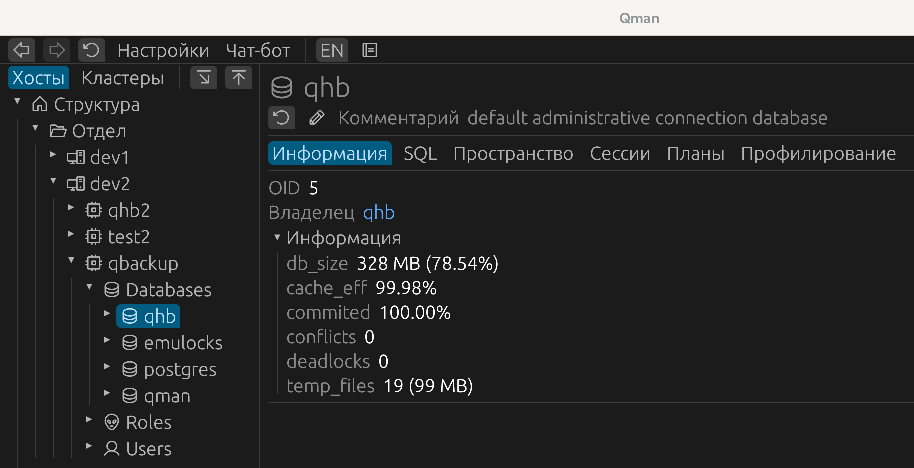The height and width of the screenshot is (468, 914).
Task: Refresh the qhb database info
Action: (282, 118)
